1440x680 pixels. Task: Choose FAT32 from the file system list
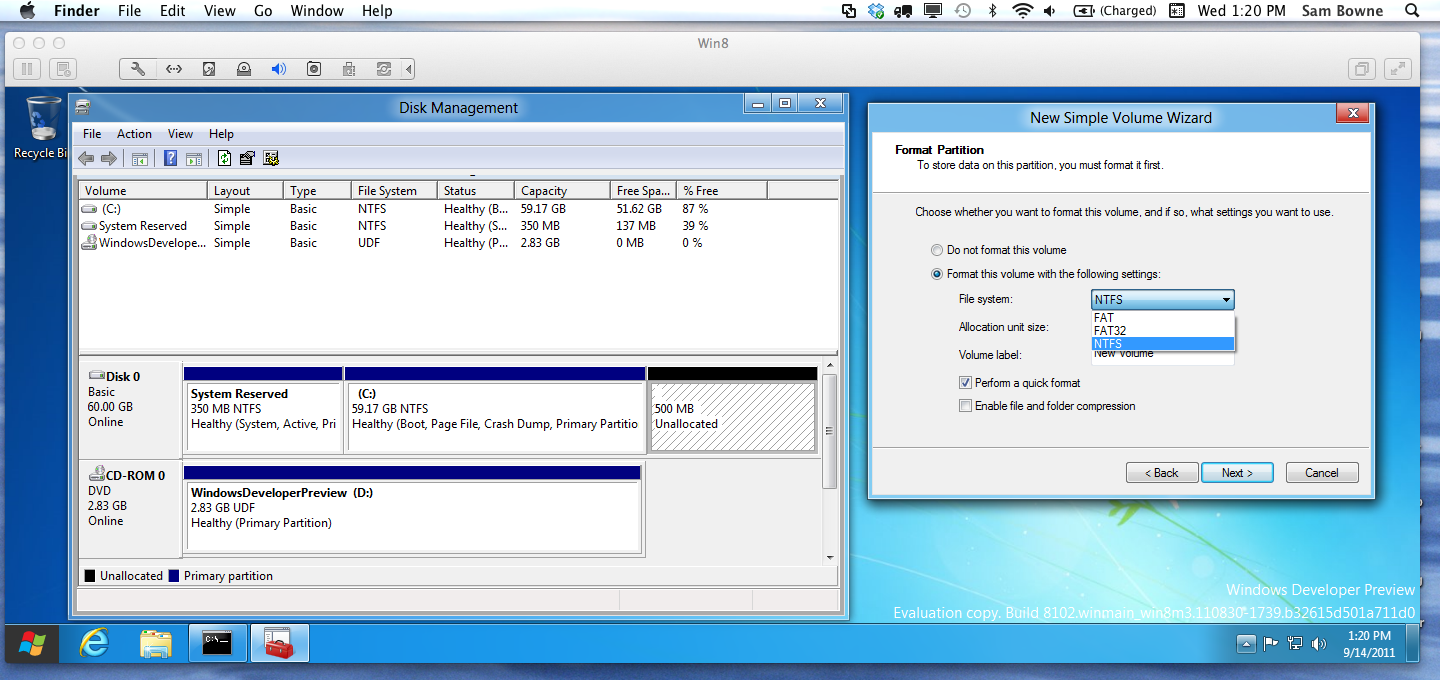pyautogui.click(x=1110, y=331)
